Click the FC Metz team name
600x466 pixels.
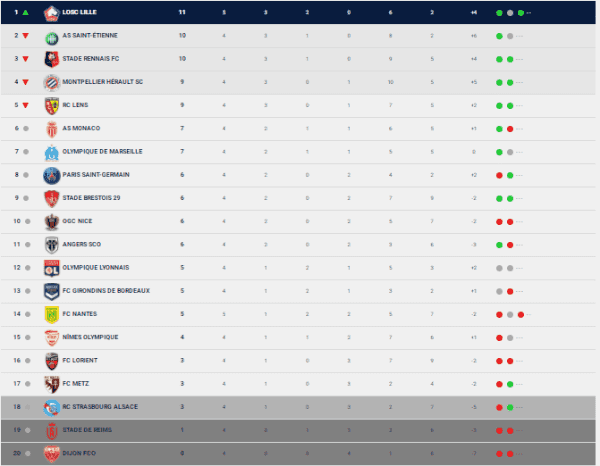coord(76,383)
